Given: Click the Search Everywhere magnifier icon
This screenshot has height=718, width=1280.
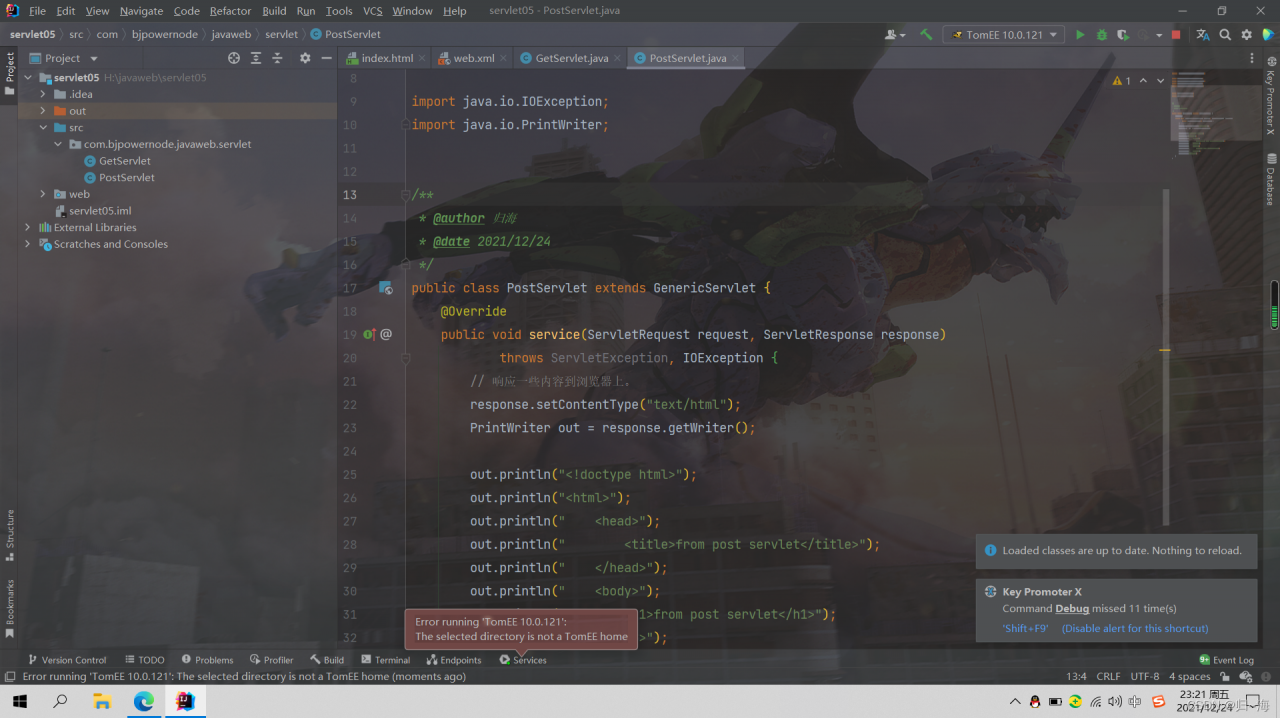Looking at the screenshot, I should click(x=1224, y=35).
